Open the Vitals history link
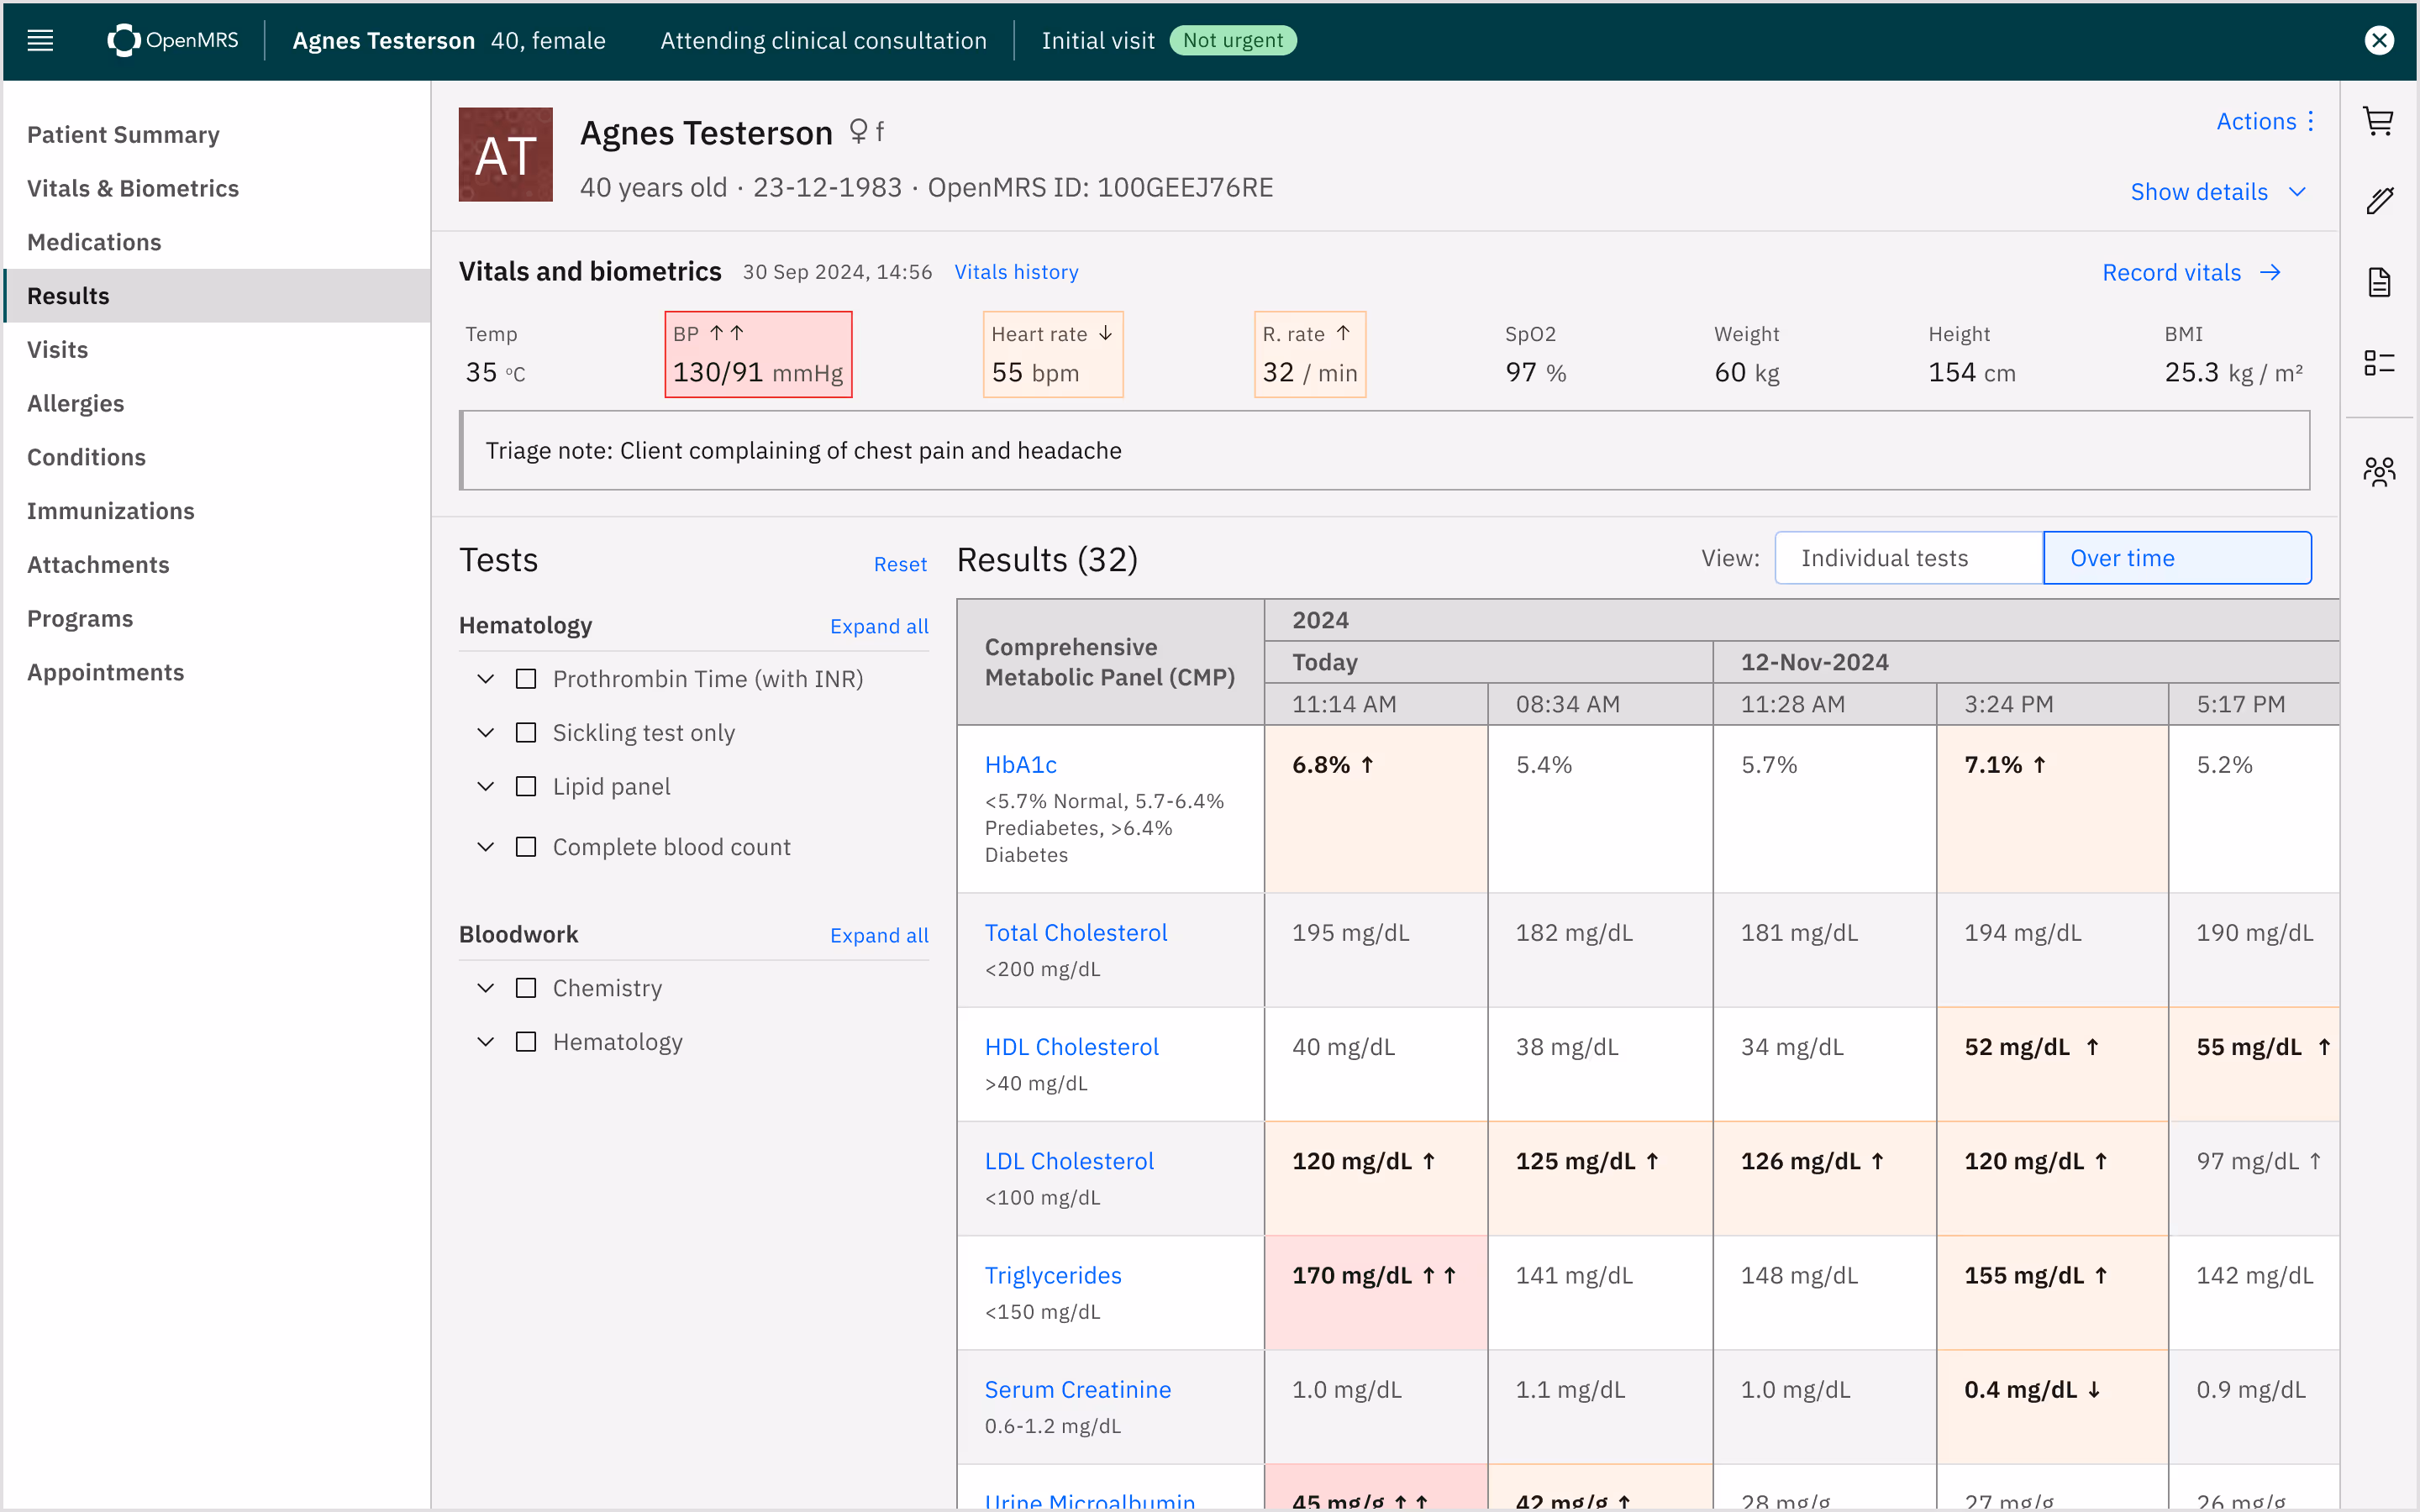The height and width of the screenshot is (1512, 2420). click(1016, 271)
